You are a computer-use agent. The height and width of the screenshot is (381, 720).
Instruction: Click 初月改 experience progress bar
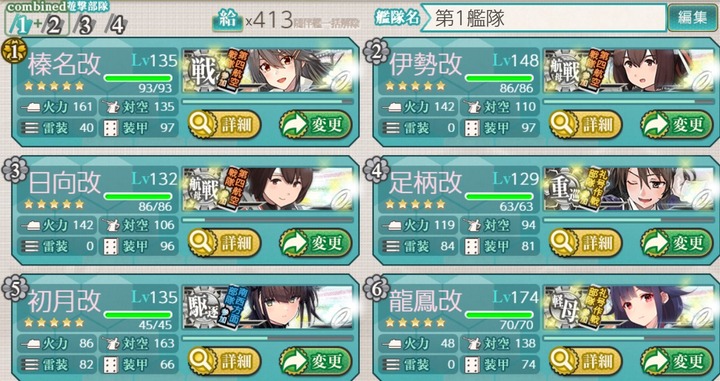(268, 338)
